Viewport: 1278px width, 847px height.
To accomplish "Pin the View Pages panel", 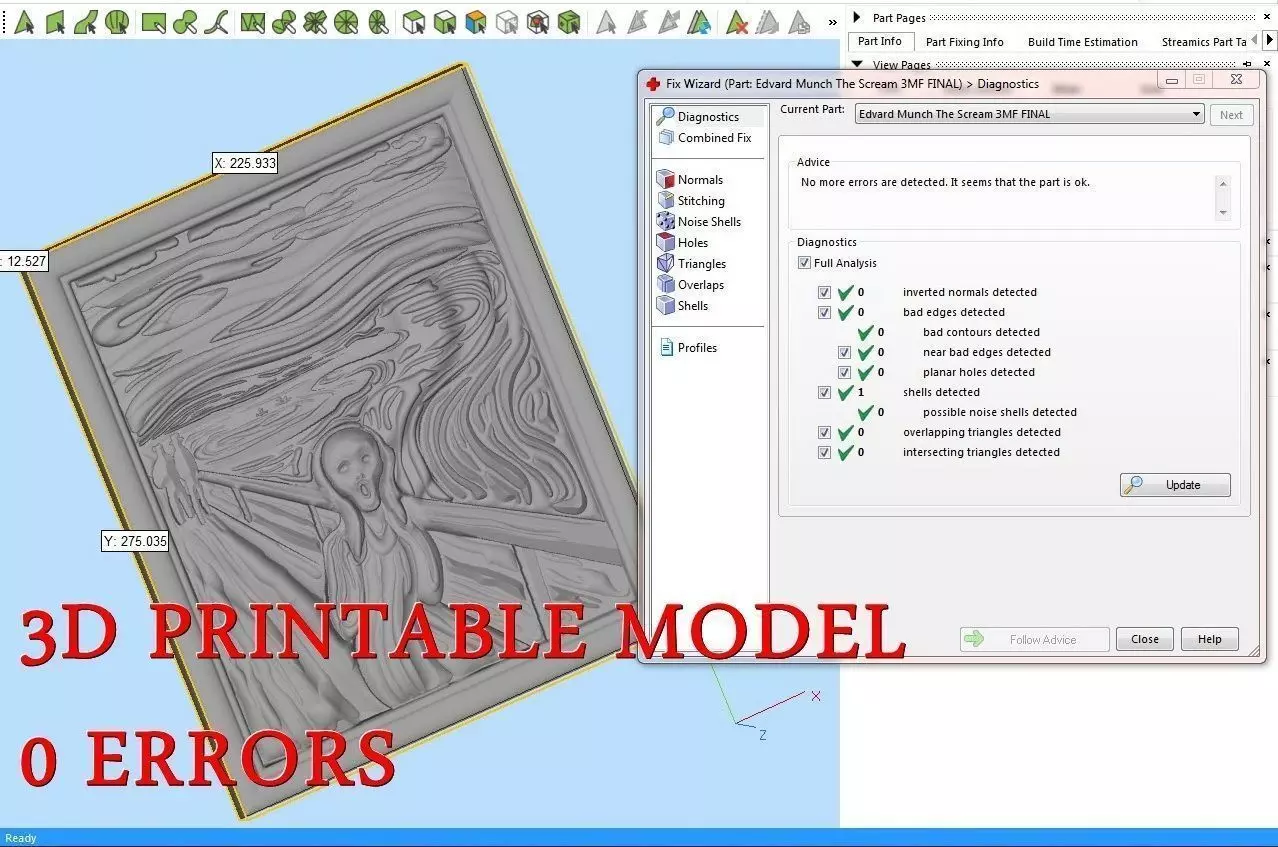I will [x=1247, y=64].
